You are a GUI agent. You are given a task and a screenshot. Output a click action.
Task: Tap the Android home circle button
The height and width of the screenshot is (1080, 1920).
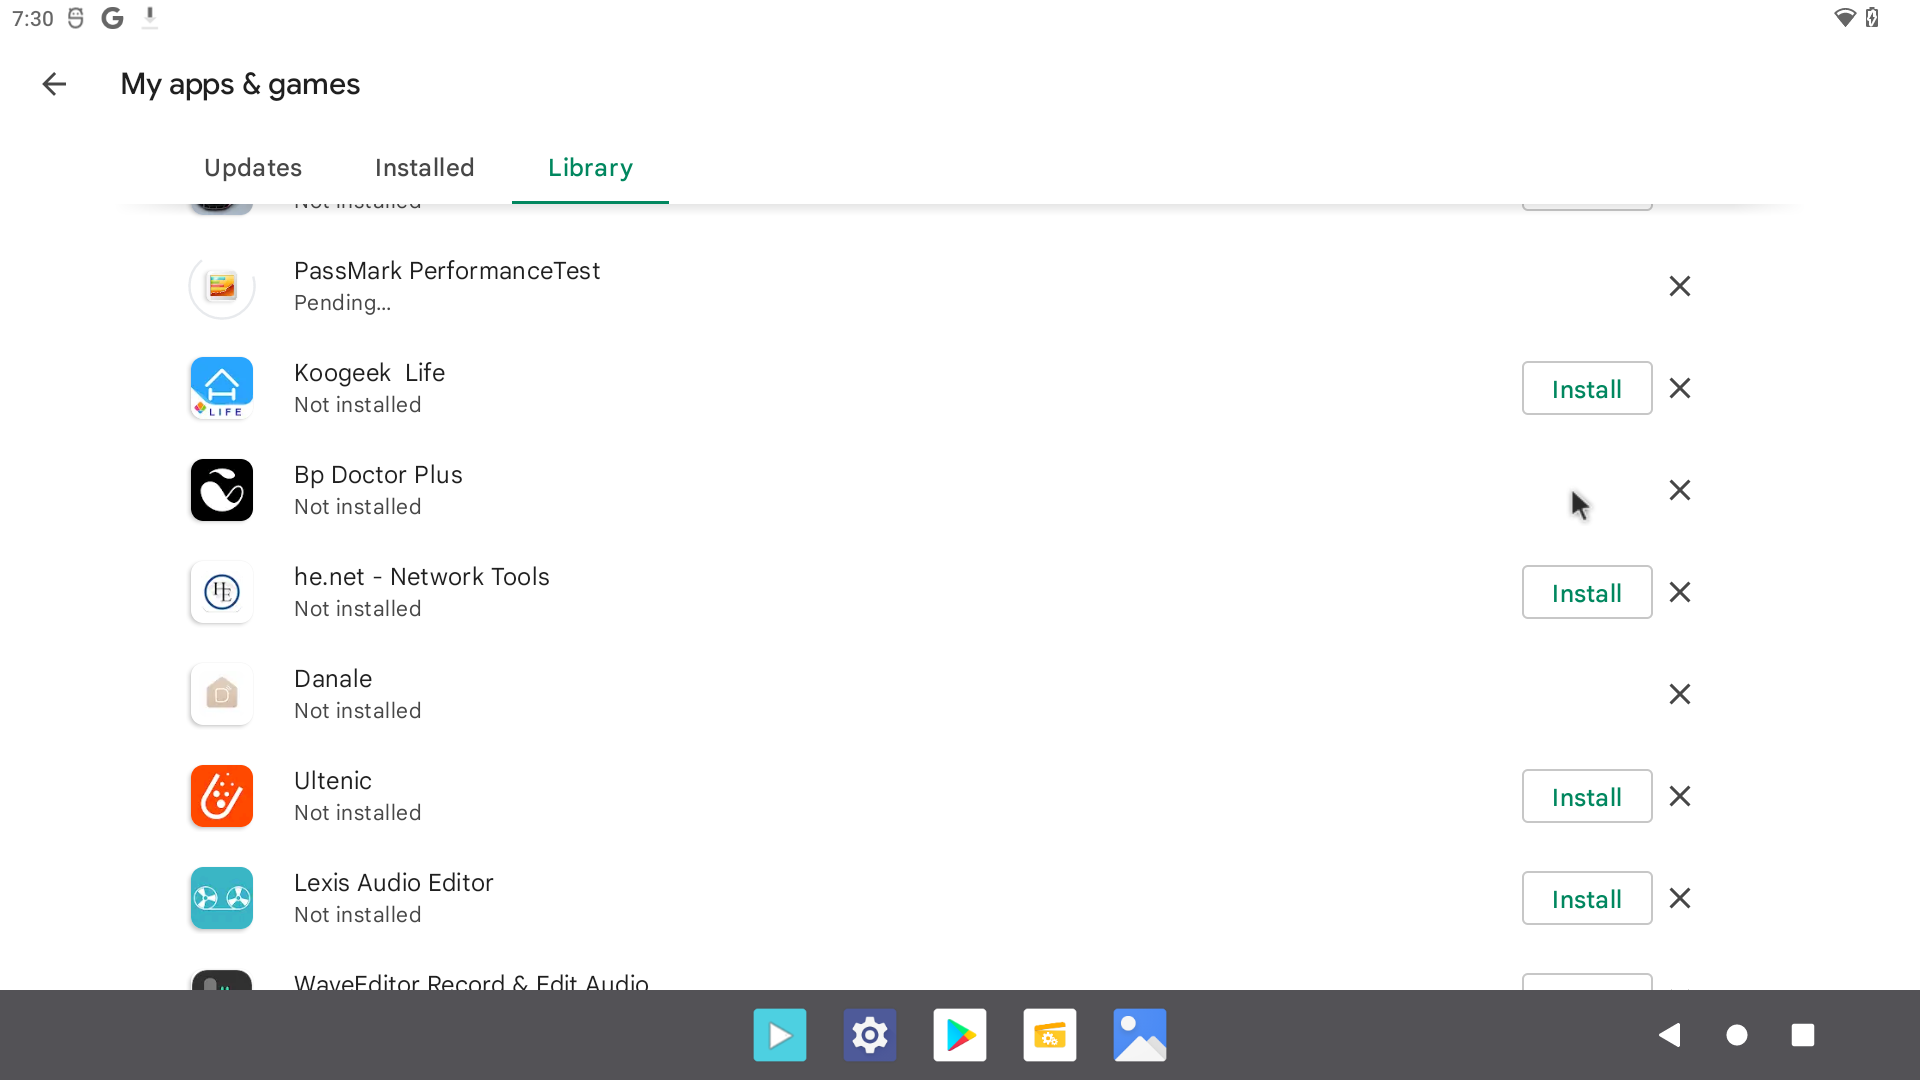(1737, 1035)
